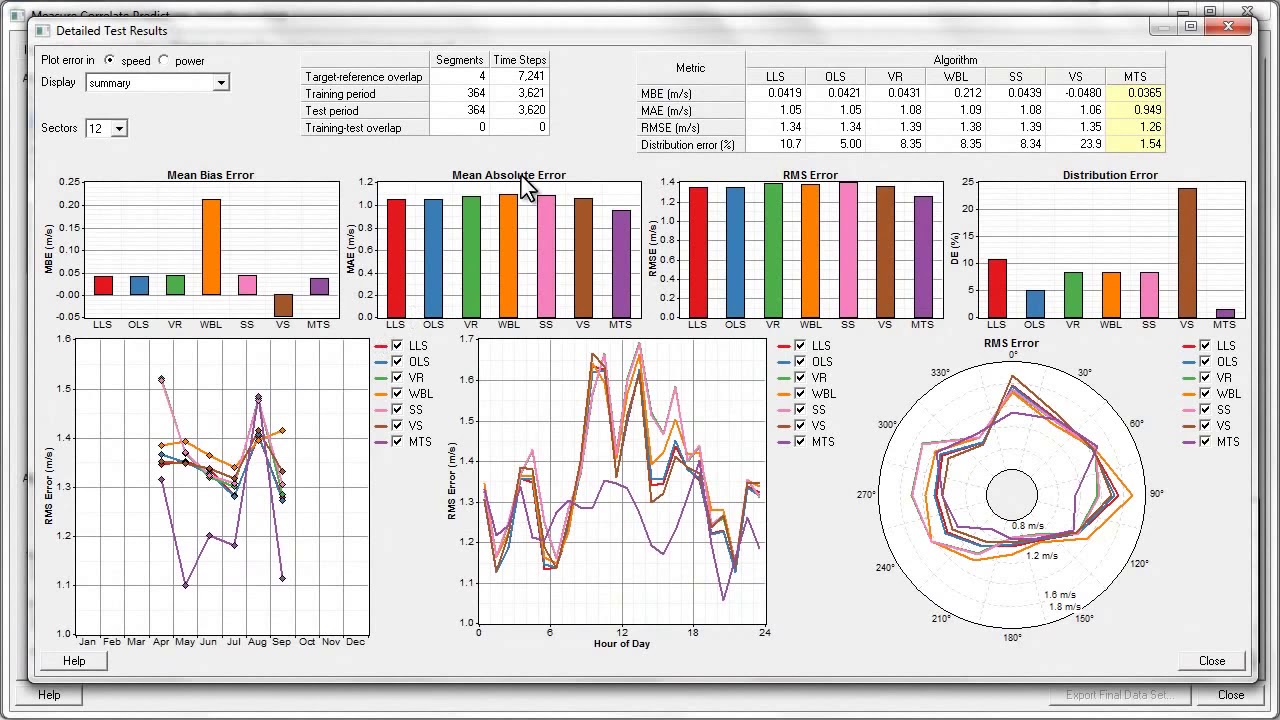Select the highlighted MTS RMSE value 1.26
Viewport: 1280px width, 720px height.
(1135, 127)
